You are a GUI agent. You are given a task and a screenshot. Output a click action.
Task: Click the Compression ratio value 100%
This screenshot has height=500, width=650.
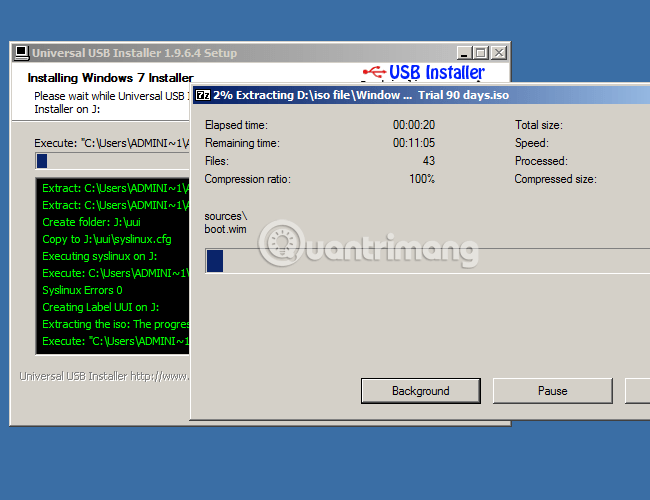422,179
